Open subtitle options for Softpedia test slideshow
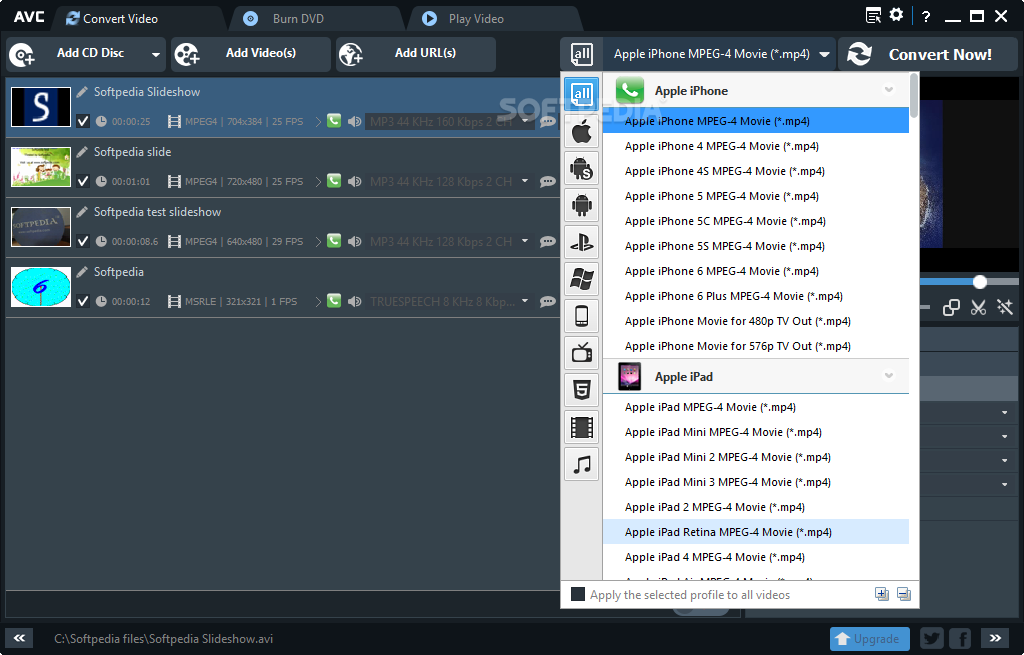The height and width of the screenshot is (655, 1024). click(547, 242)
